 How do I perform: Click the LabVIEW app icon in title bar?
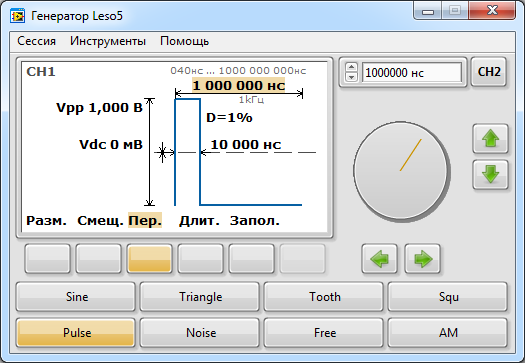(x=17, y=16)
